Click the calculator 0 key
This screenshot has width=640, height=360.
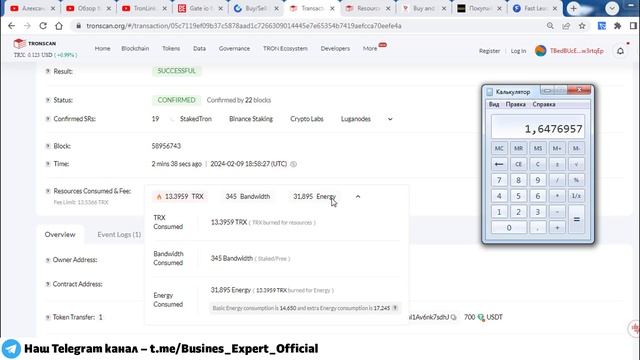coord(509,227)
